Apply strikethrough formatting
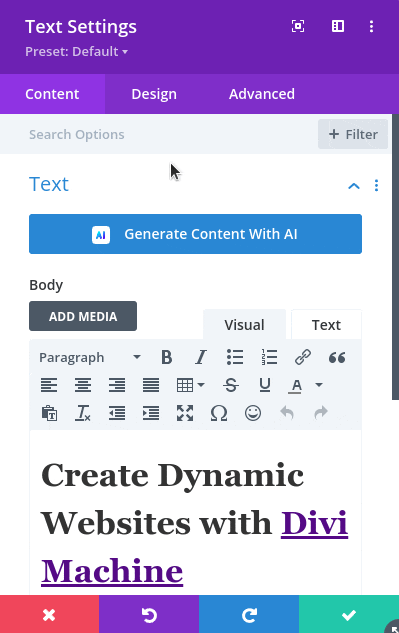 231,385
